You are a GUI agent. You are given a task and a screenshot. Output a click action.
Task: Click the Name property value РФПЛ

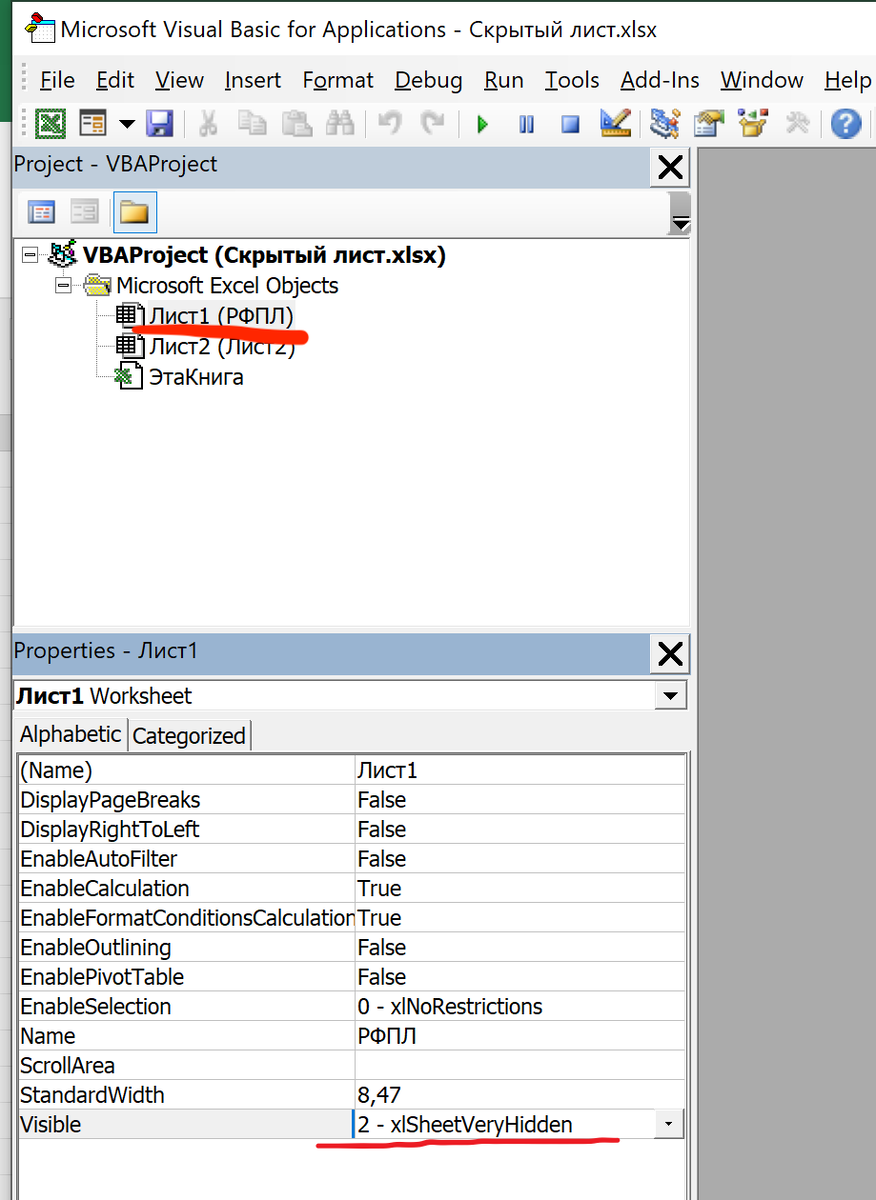(519, 1036)
